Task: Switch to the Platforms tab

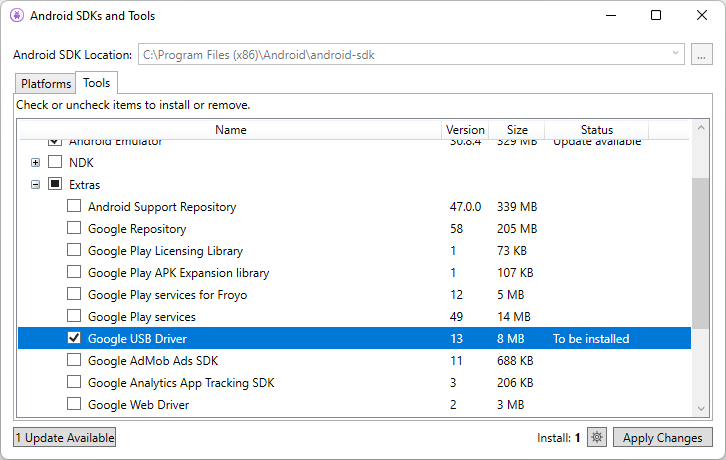Action: click(46, 84)
